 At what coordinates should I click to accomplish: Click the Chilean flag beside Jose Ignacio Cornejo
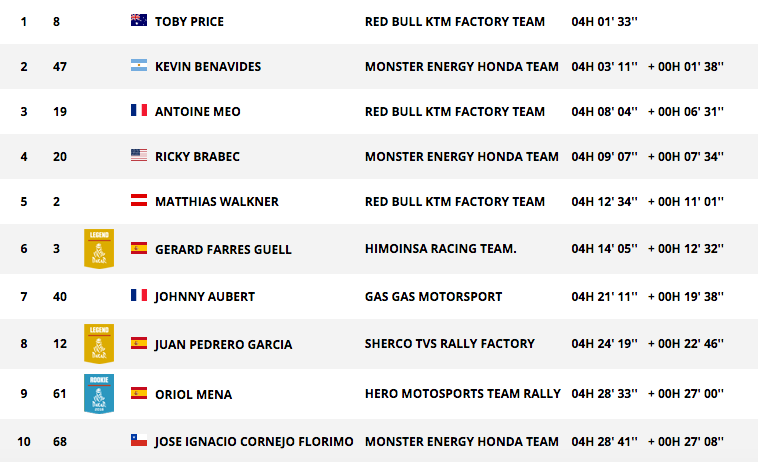click(x=139, y=440)
